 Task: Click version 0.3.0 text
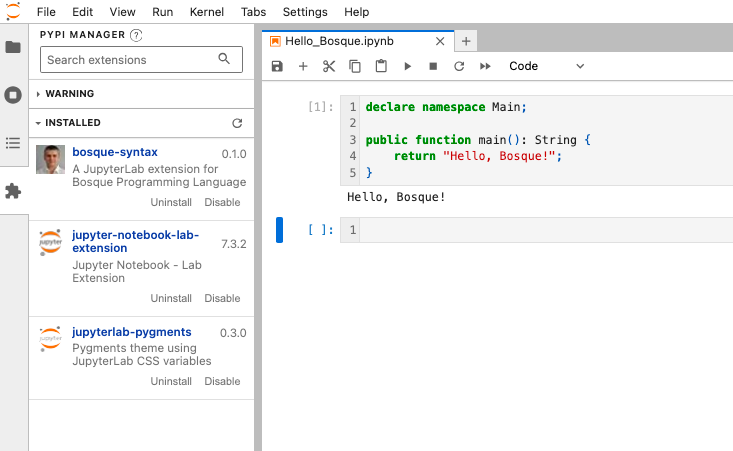233,333
